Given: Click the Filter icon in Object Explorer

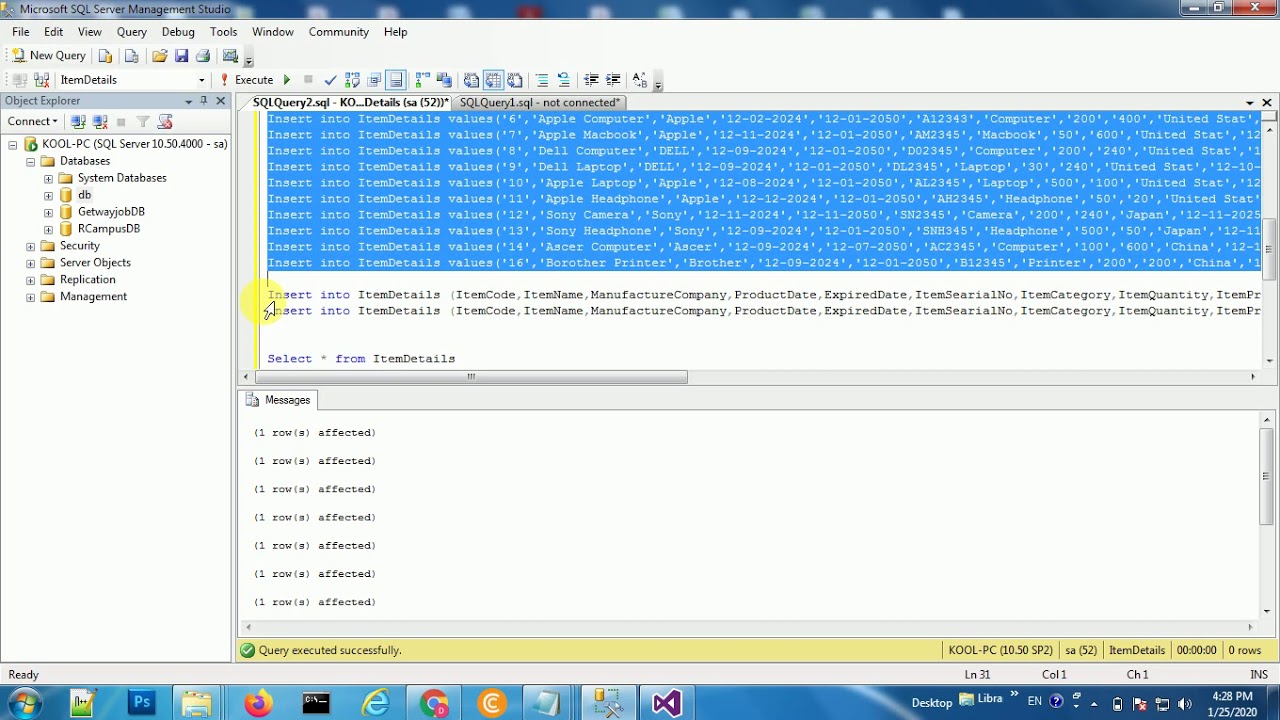Looking at the screenshot, I should (143, 122).
